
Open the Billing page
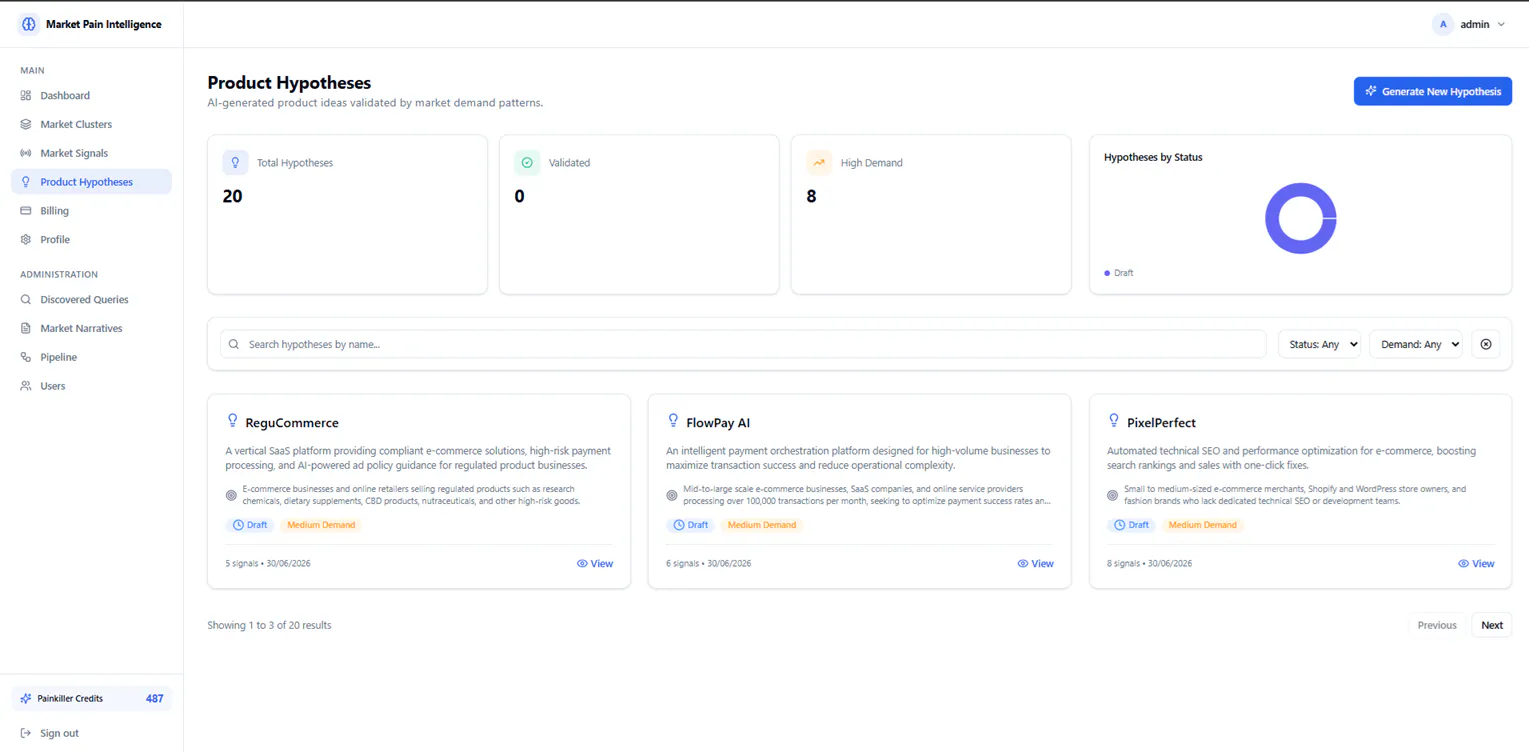click(x=91, y=211)
